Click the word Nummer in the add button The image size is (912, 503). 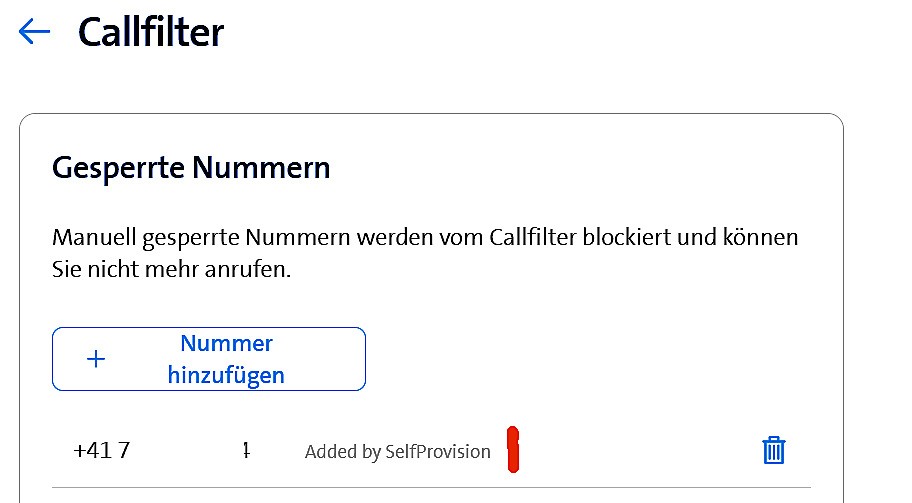[227, 343]
